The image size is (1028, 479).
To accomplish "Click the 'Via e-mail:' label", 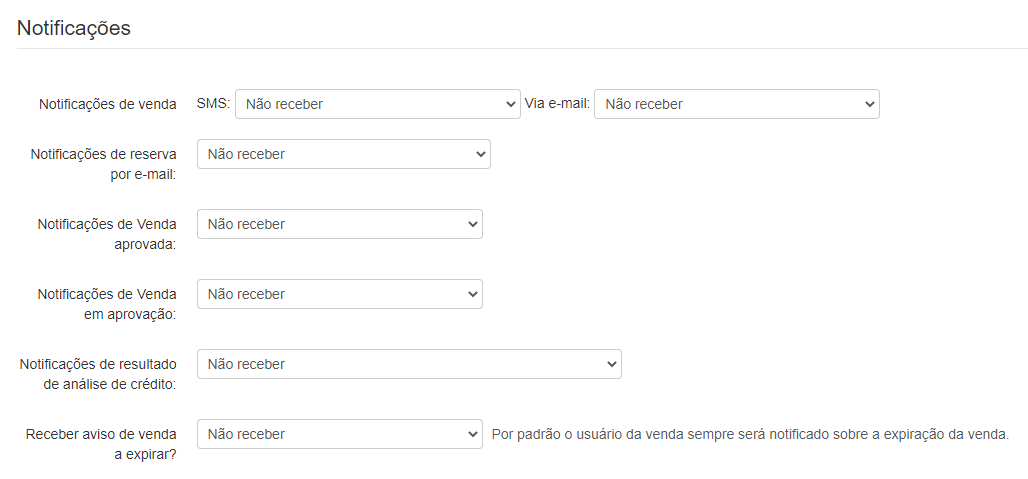I will [x=557, y=103].
